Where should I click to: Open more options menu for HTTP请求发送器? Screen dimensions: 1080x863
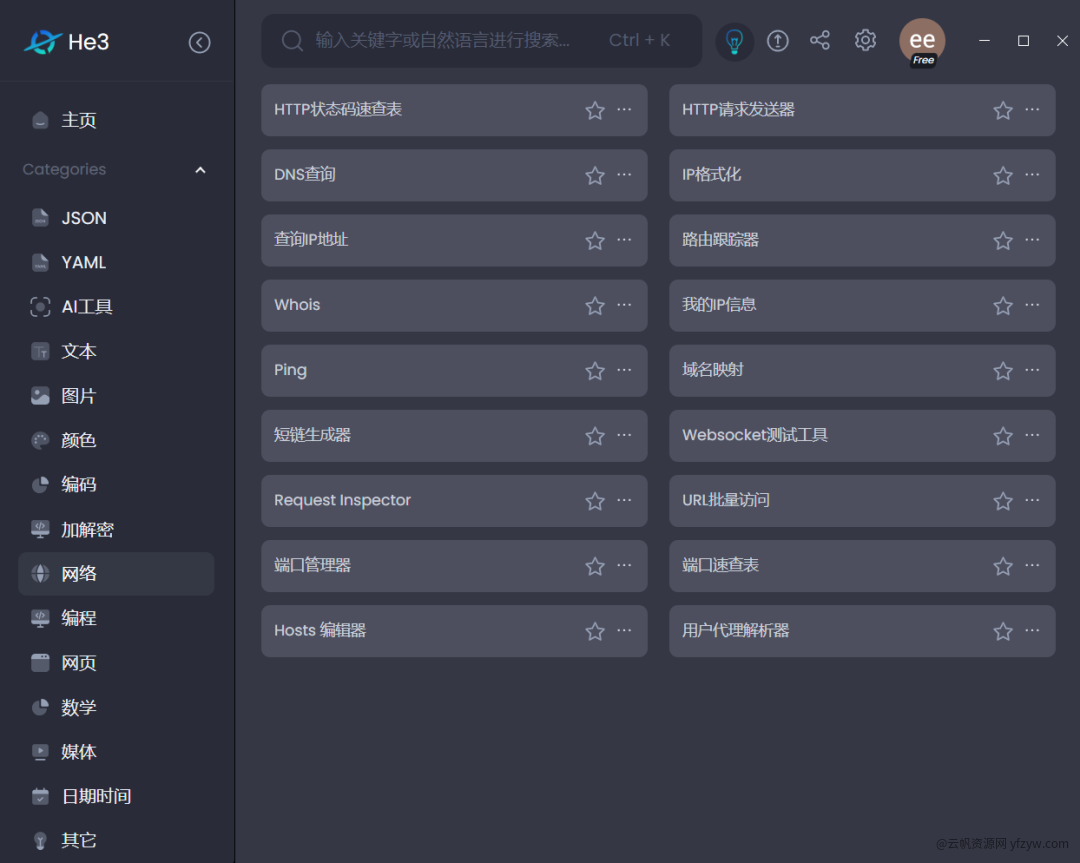1032,110
